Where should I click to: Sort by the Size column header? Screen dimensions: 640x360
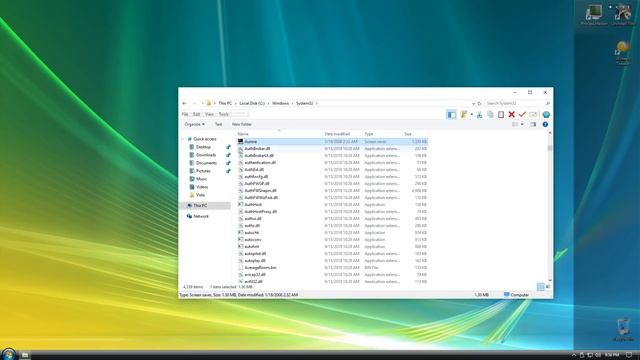click(408, 134)
